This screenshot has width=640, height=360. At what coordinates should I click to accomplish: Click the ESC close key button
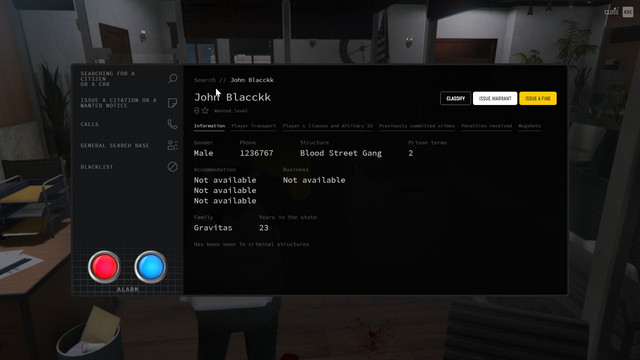click(x=628, y=12)
